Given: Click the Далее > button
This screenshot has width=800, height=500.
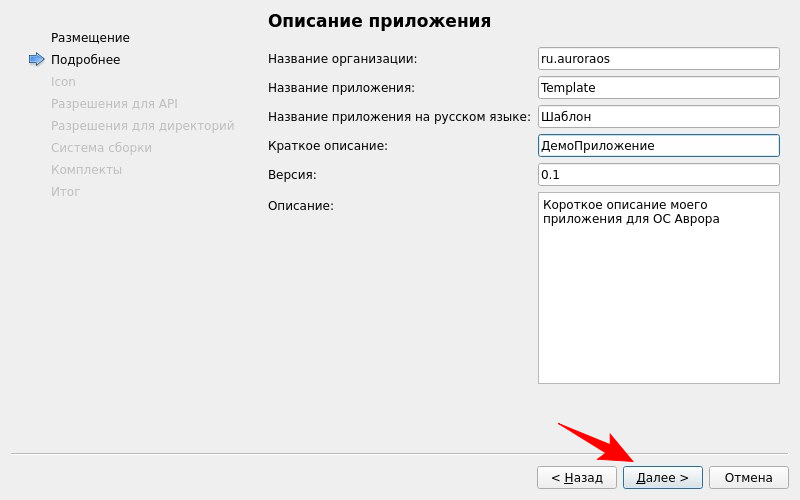Looking at the screenshot, I should [662, 478].
